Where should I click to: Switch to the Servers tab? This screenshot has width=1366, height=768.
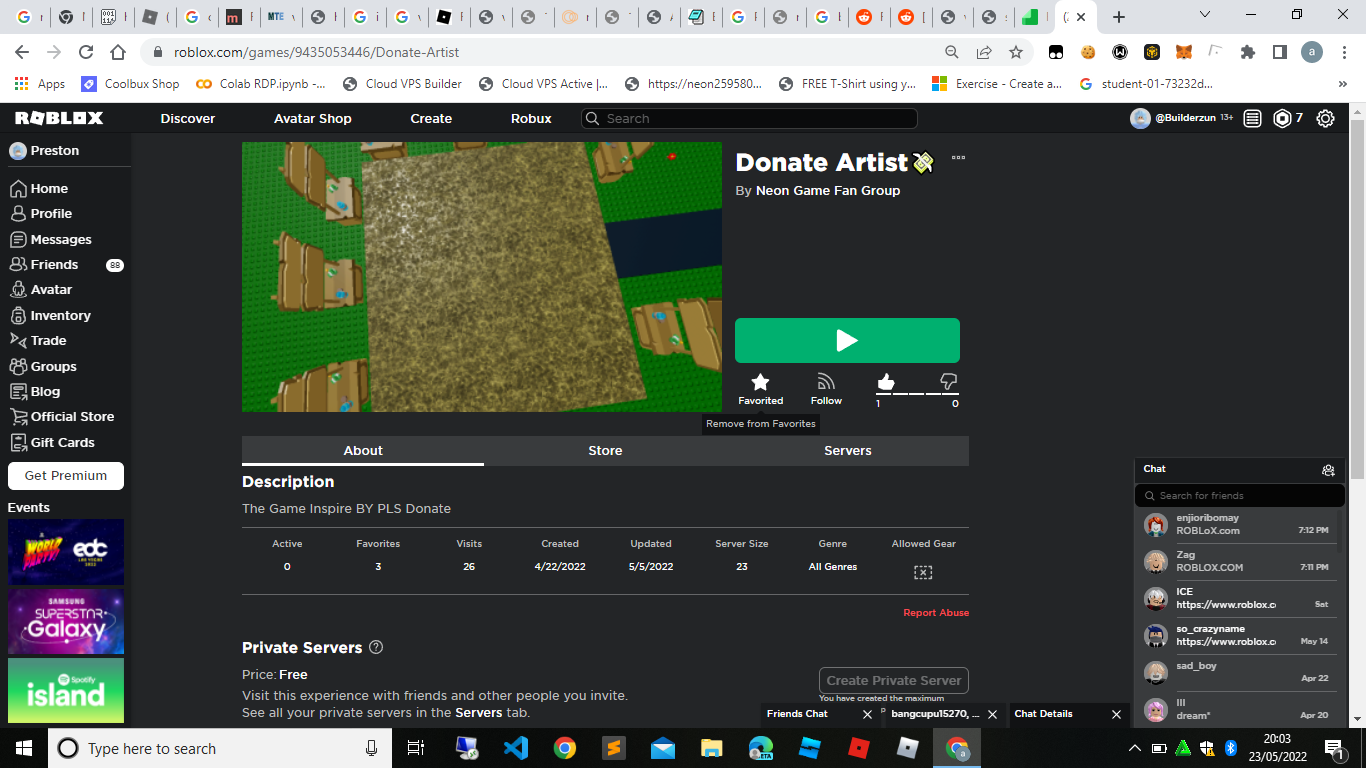click(x=848, y=451)
